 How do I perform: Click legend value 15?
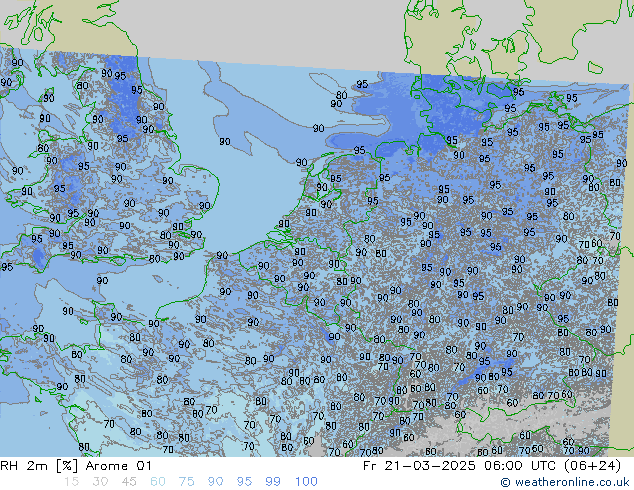pyautogui.click(x=71, y=482)
